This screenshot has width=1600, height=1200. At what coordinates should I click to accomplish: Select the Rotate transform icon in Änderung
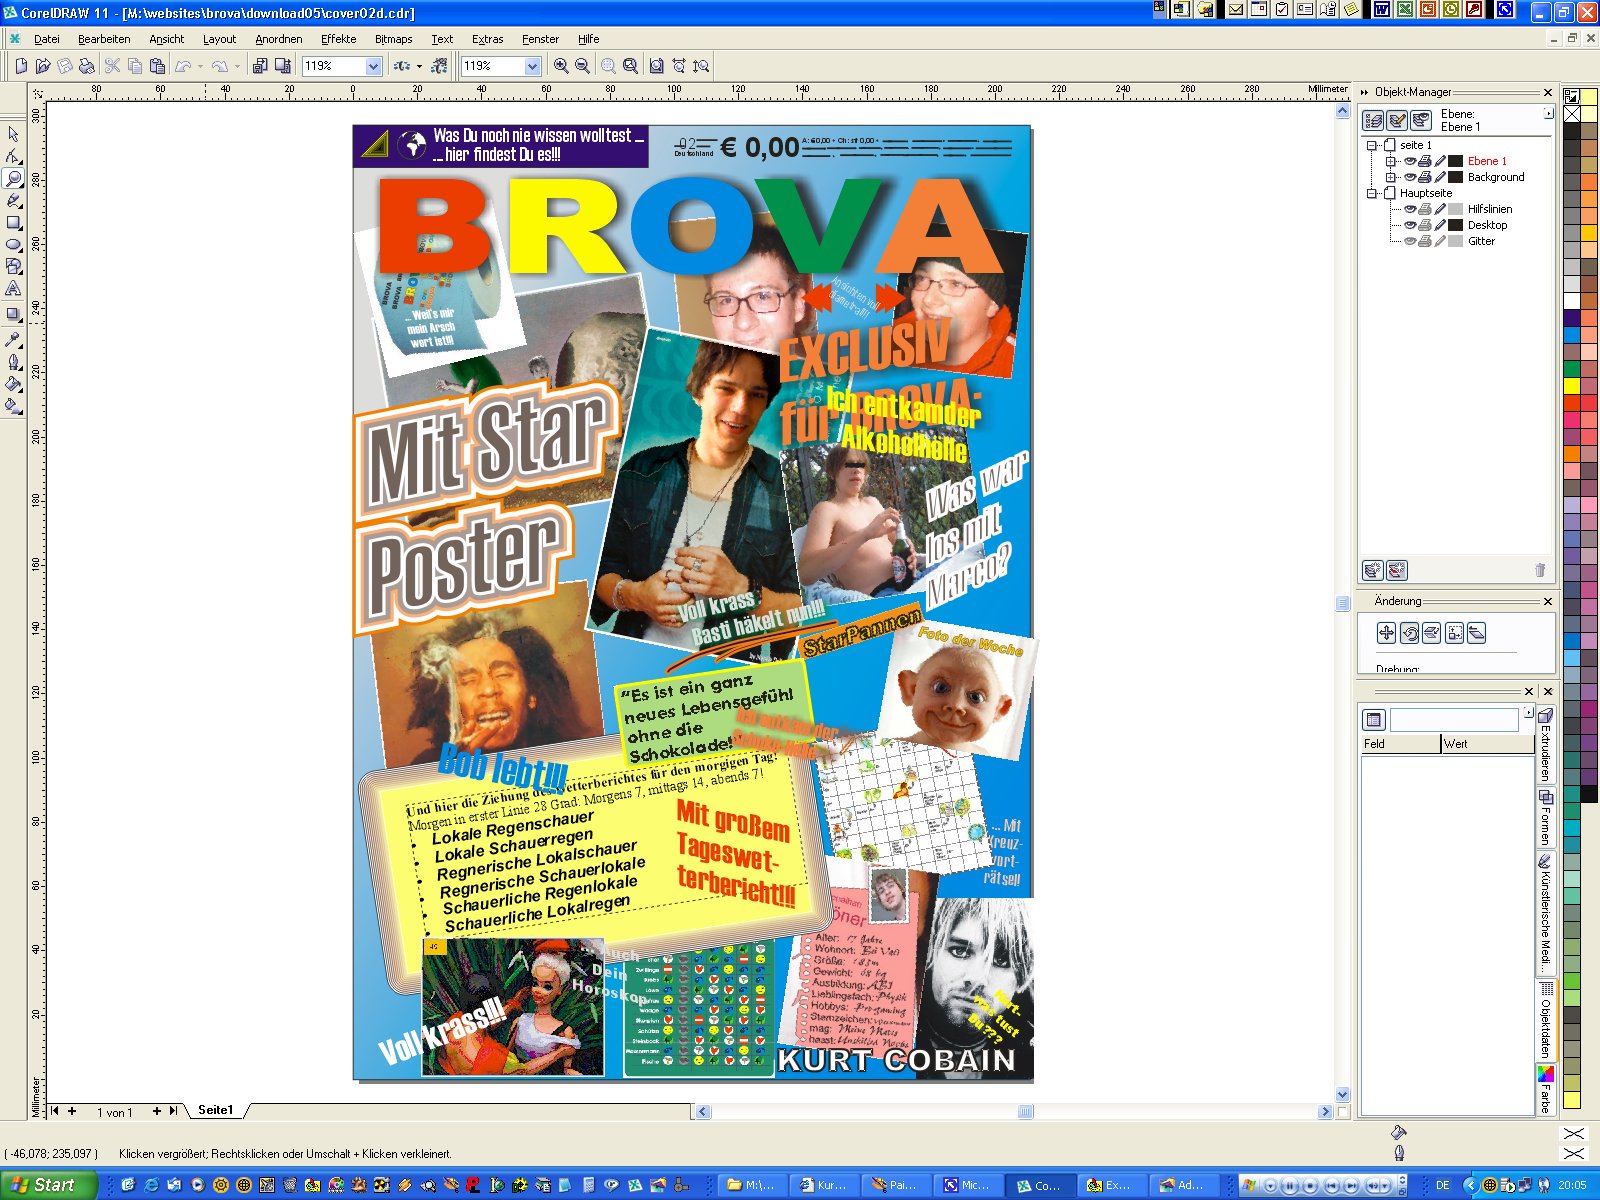(1409, 633)
